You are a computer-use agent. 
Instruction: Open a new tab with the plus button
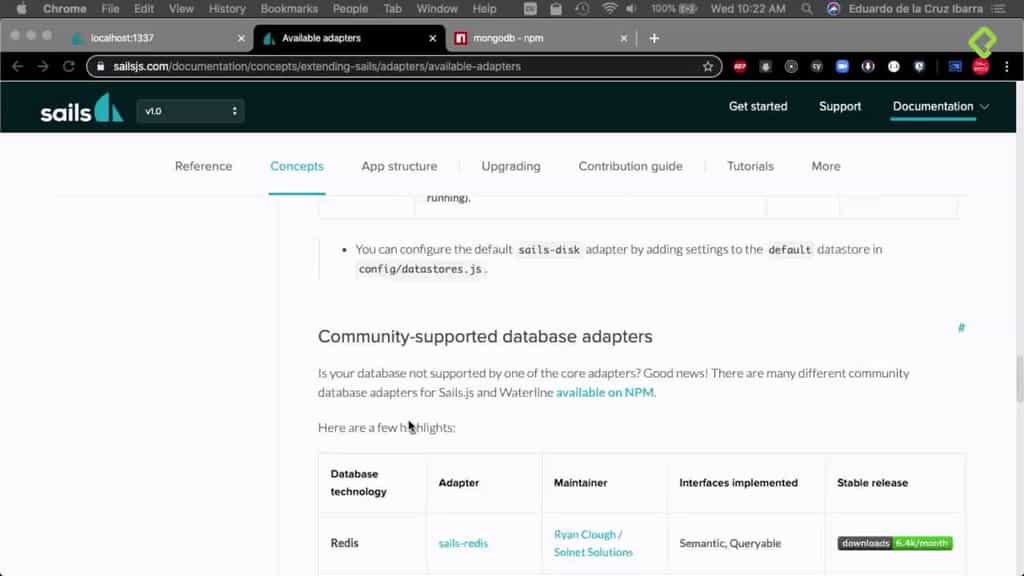point(654,38)
